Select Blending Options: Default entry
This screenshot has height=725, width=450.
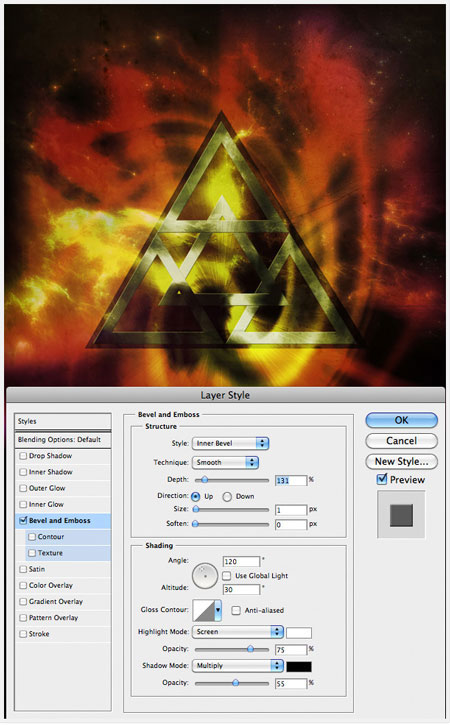[63, 440]
